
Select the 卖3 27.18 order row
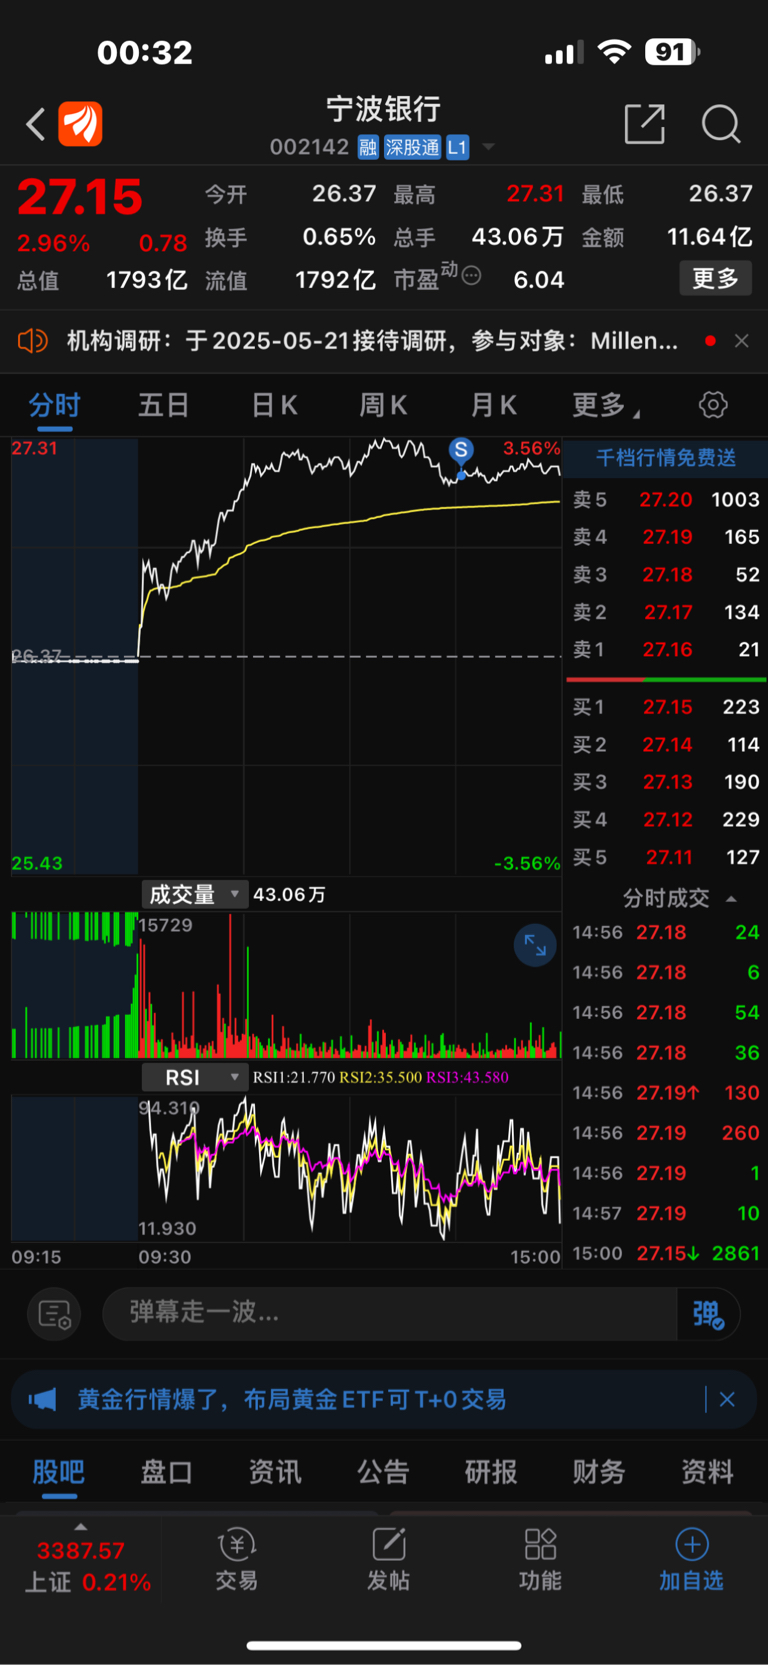(666, 574)
